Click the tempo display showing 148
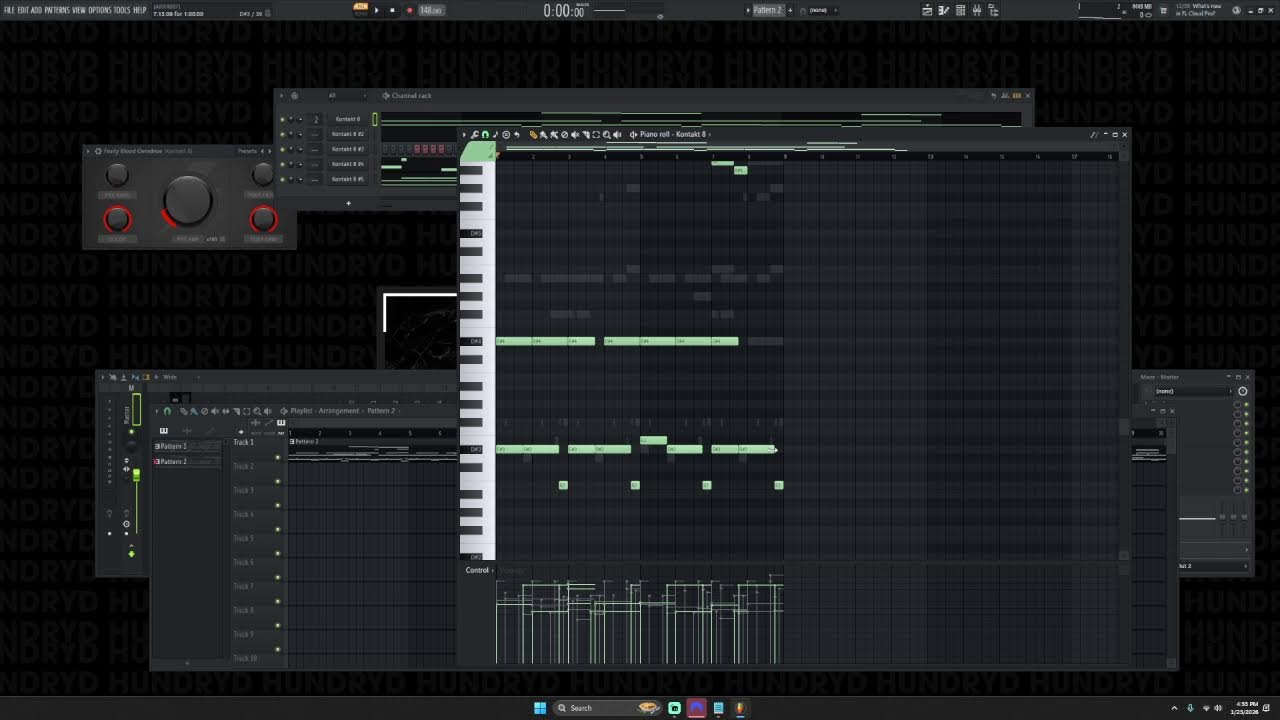The height and width of the screenshot is (720, 1280). pos(430,10)
